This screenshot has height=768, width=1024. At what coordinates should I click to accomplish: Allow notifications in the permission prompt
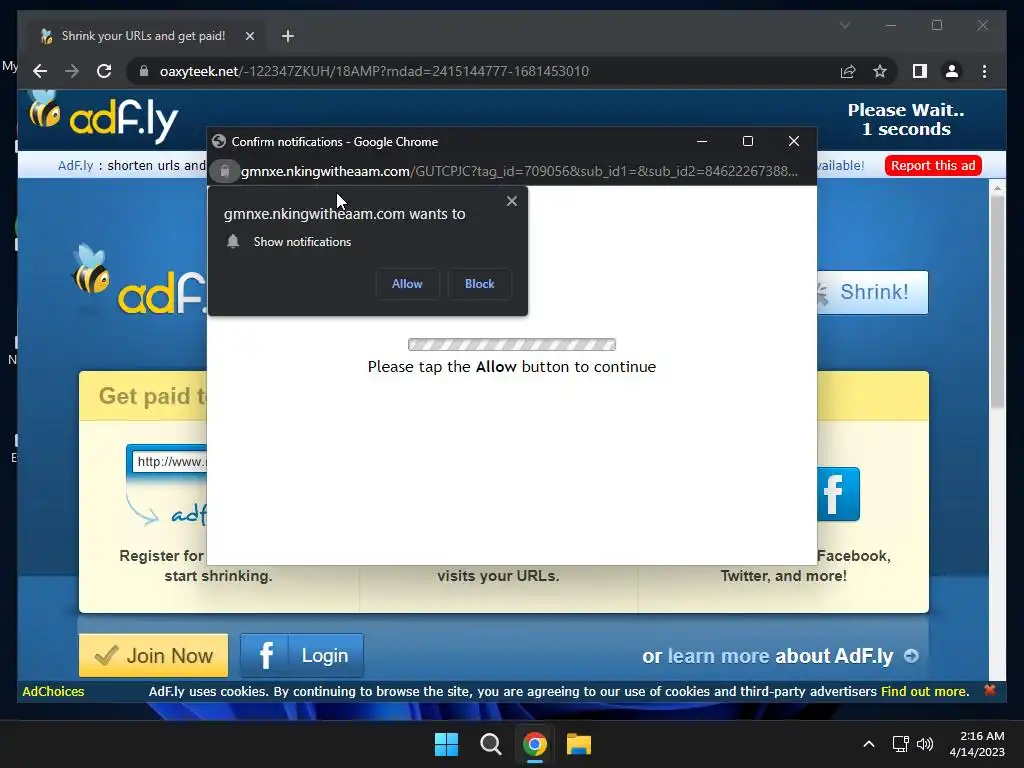[x=407, y=284]
